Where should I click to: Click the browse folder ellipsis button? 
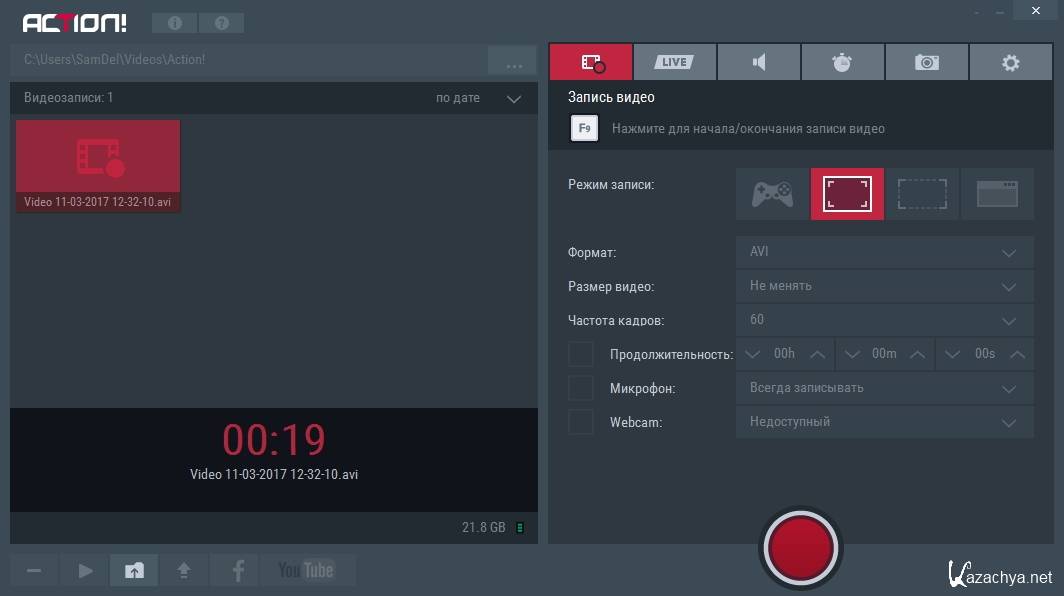pos(514,62)
